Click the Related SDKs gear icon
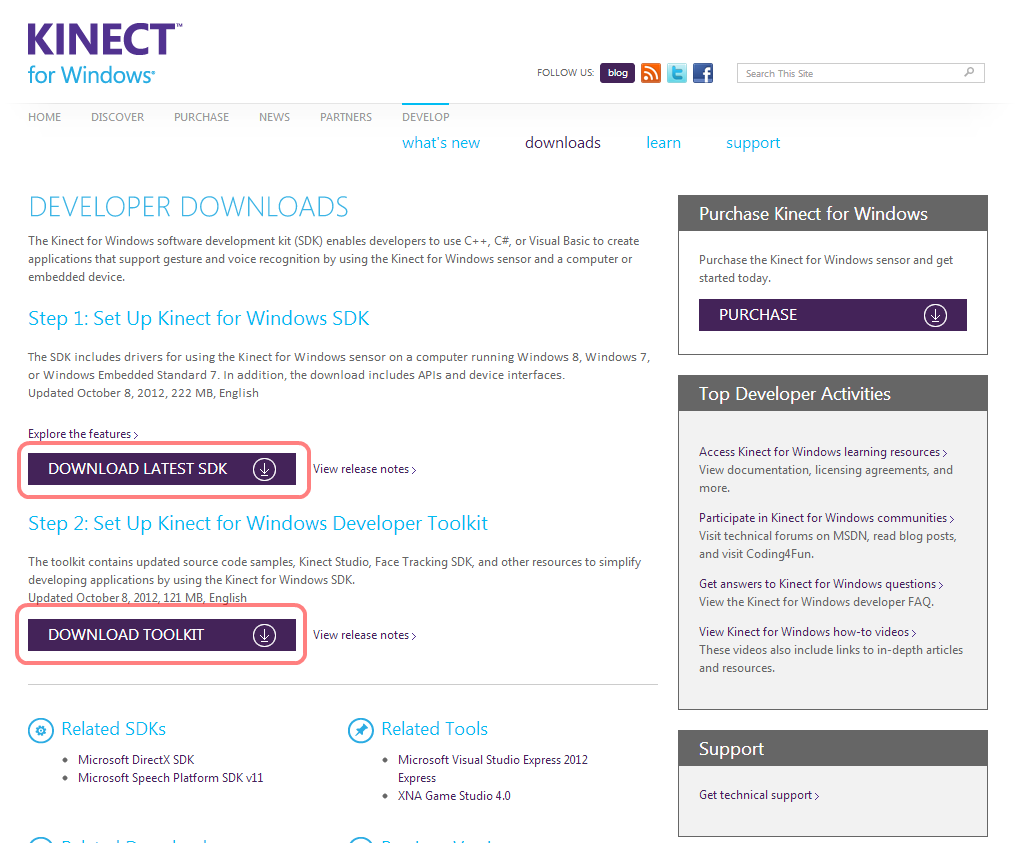The width and height of the screenshot is (1018, 843). pos(41,730)
